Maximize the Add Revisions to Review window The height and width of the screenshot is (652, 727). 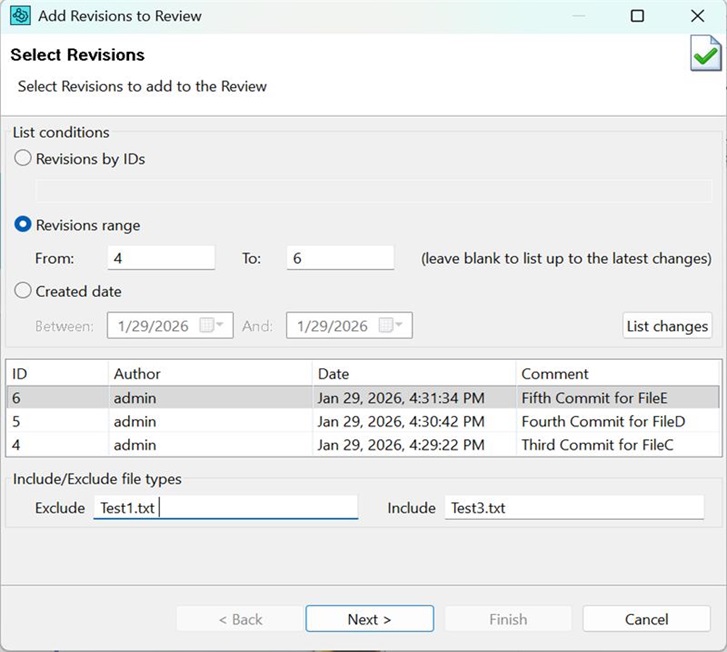(x=638, y=16)
